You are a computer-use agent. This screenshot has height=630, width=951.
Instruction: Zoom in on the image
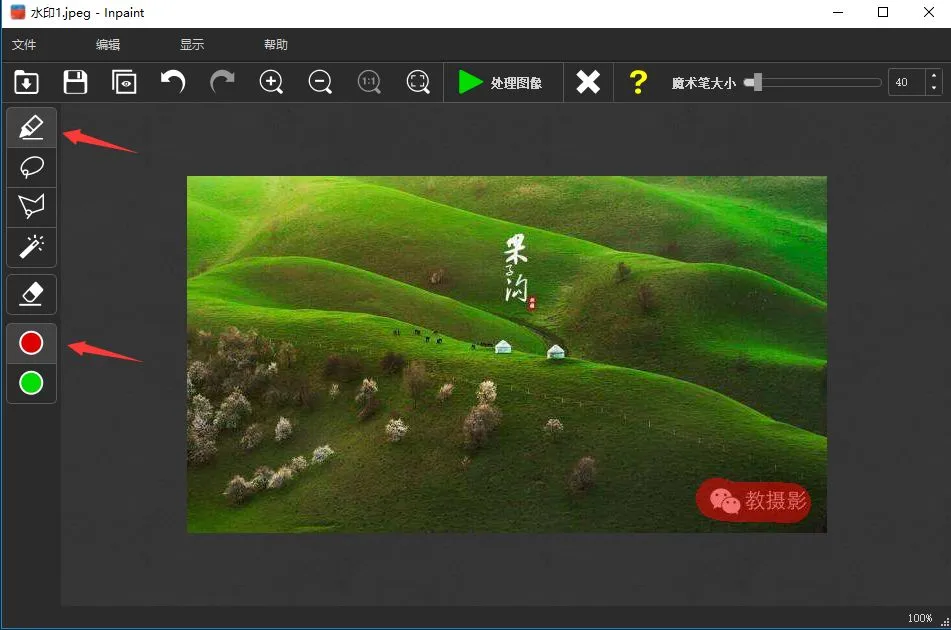coord(271,82)
